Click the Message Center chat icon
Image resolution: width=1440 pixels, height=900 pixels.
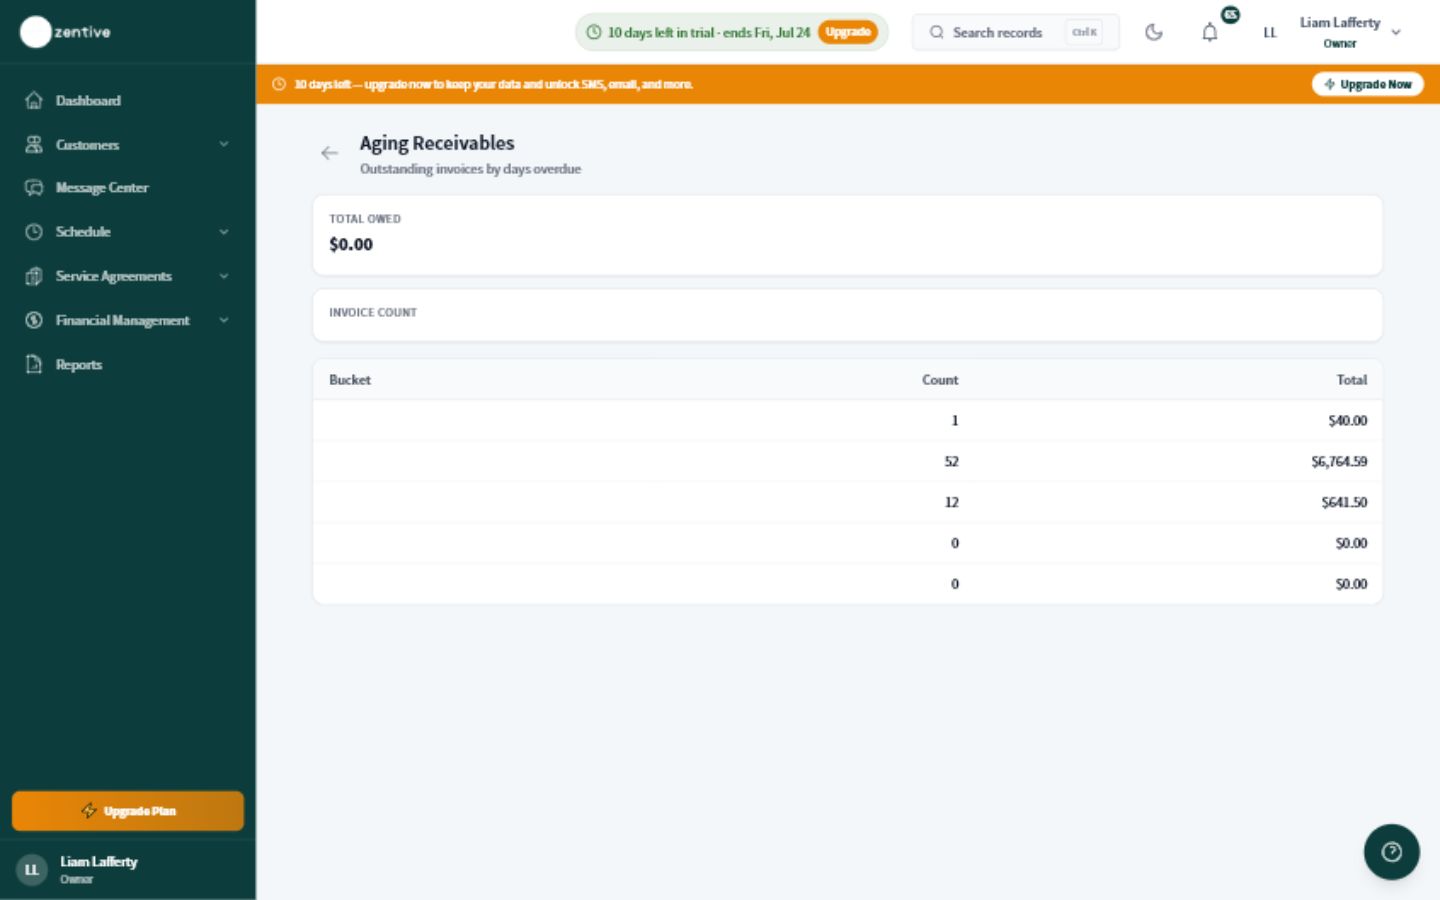pyautogui.click(x=34, y=188)
